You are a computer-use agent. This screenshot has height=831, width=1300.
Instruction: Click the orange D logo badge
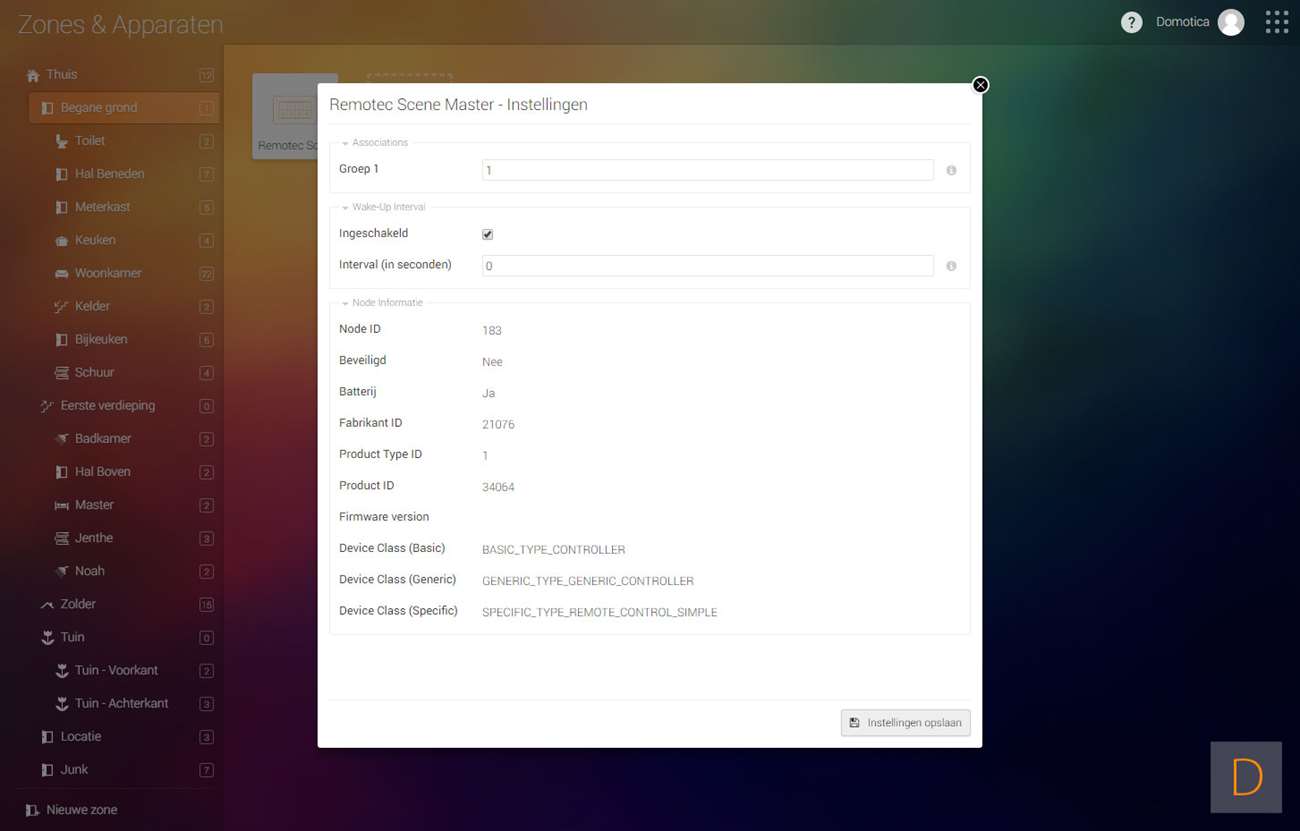[x=1246, y=777]
